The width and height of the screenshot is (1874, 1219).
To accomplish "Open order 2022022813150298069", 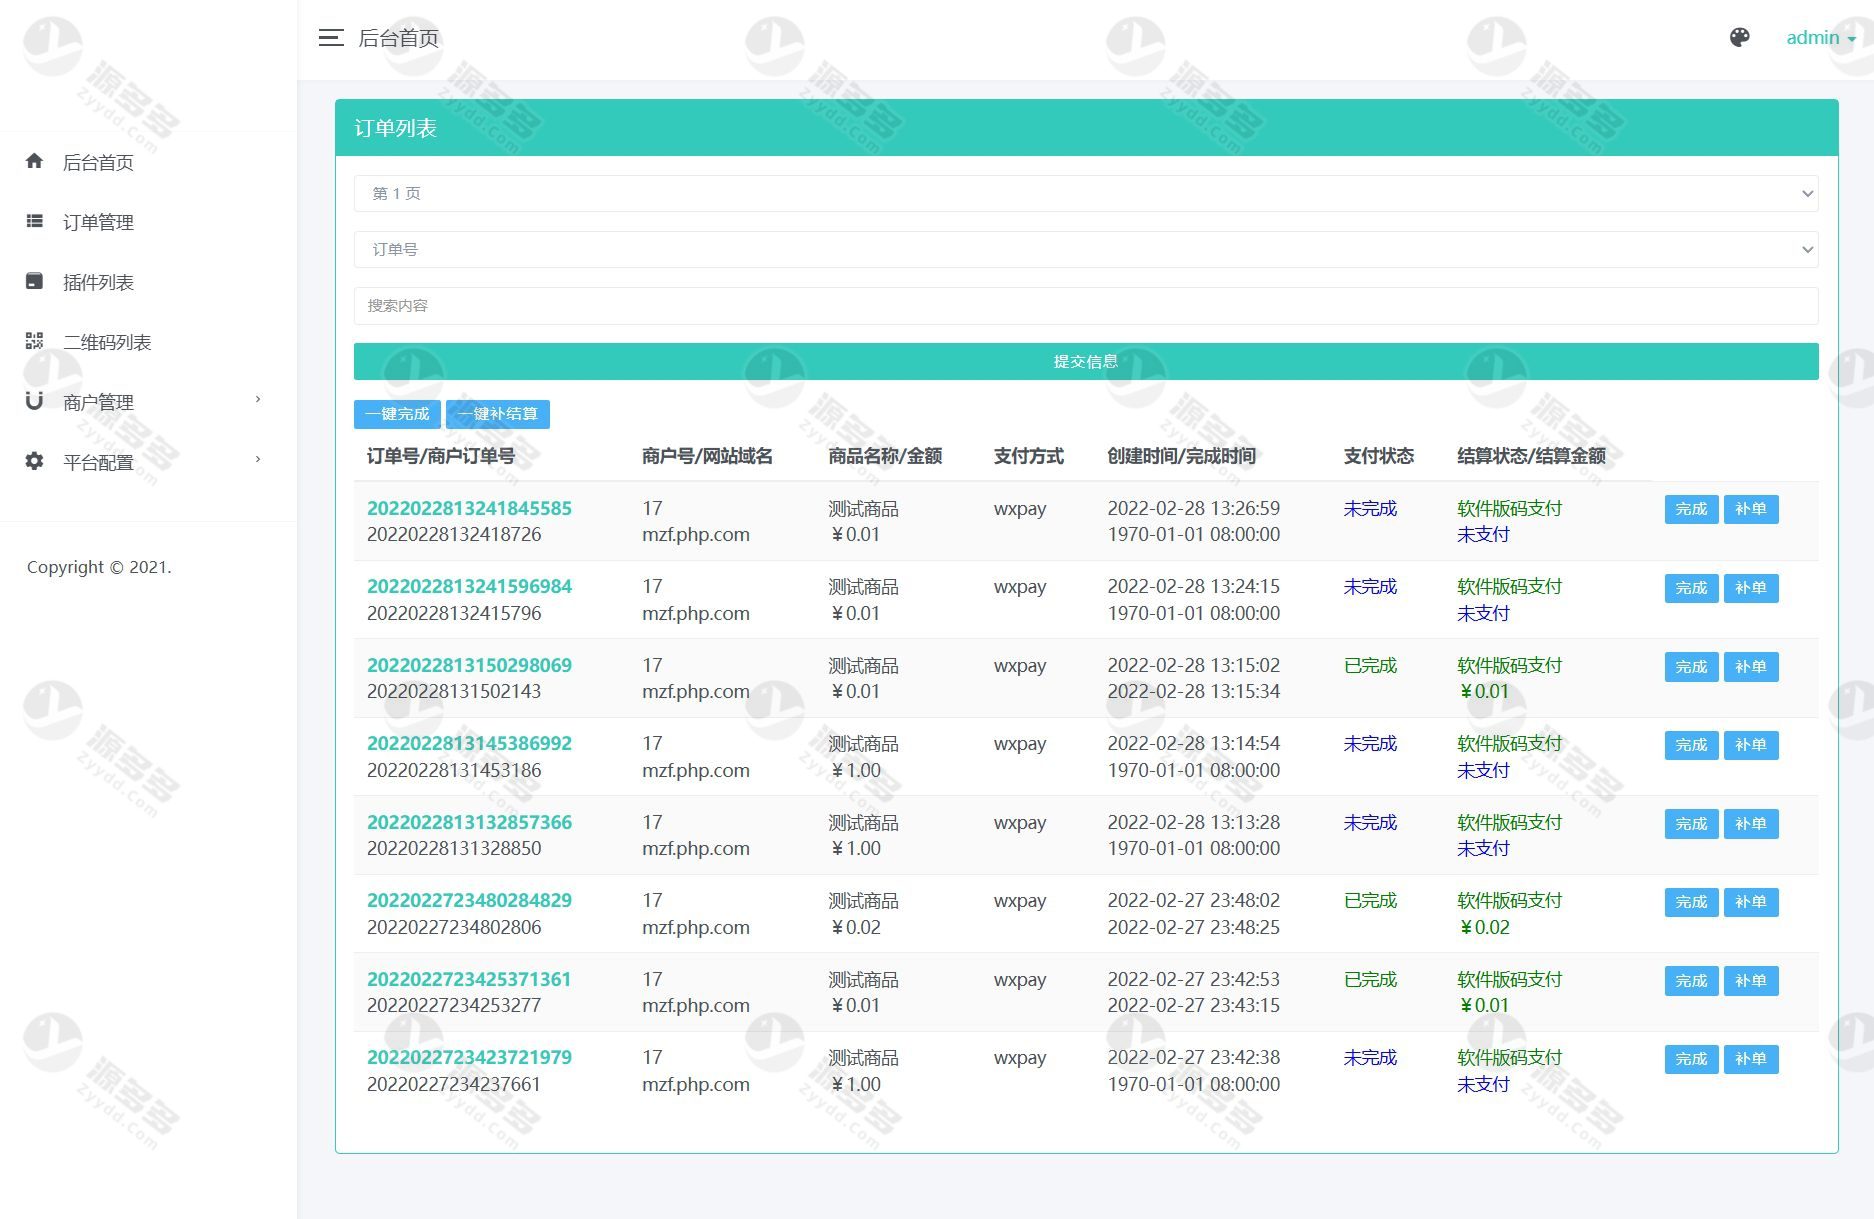I will tap(469, 665).
